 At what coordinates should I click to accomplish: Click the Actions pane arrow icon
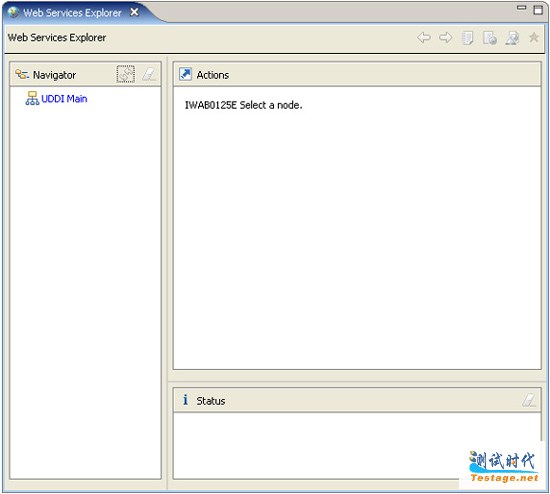tap(185, 74)
